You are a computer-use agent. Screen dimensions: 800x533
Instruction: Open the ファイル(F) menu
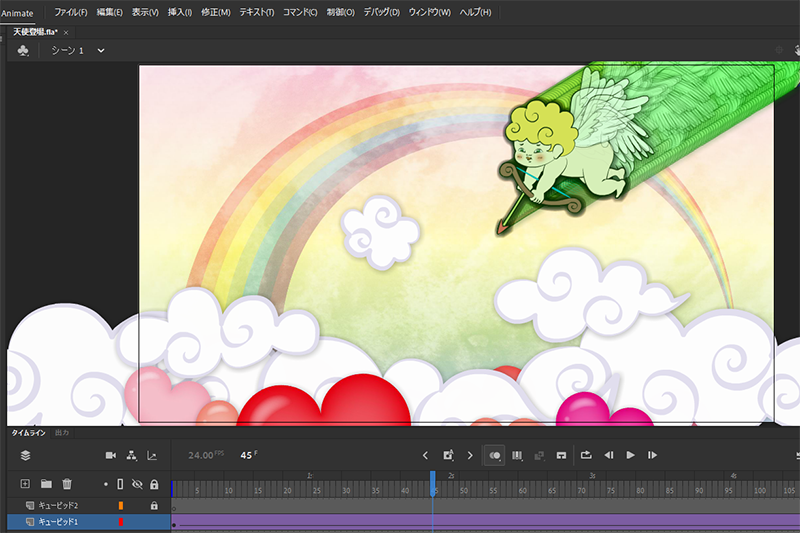[x=70, y=12]
